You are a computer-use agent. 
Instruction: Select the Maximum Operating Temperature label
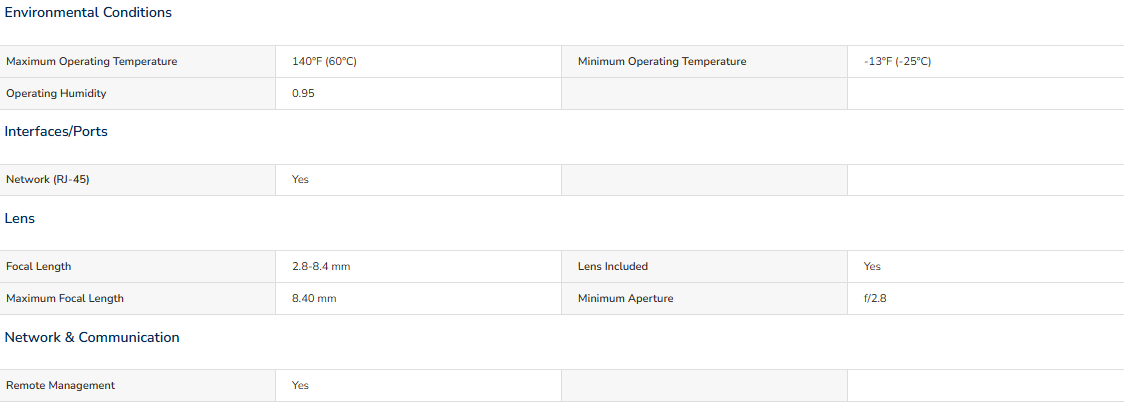click(x=92, y=62)
